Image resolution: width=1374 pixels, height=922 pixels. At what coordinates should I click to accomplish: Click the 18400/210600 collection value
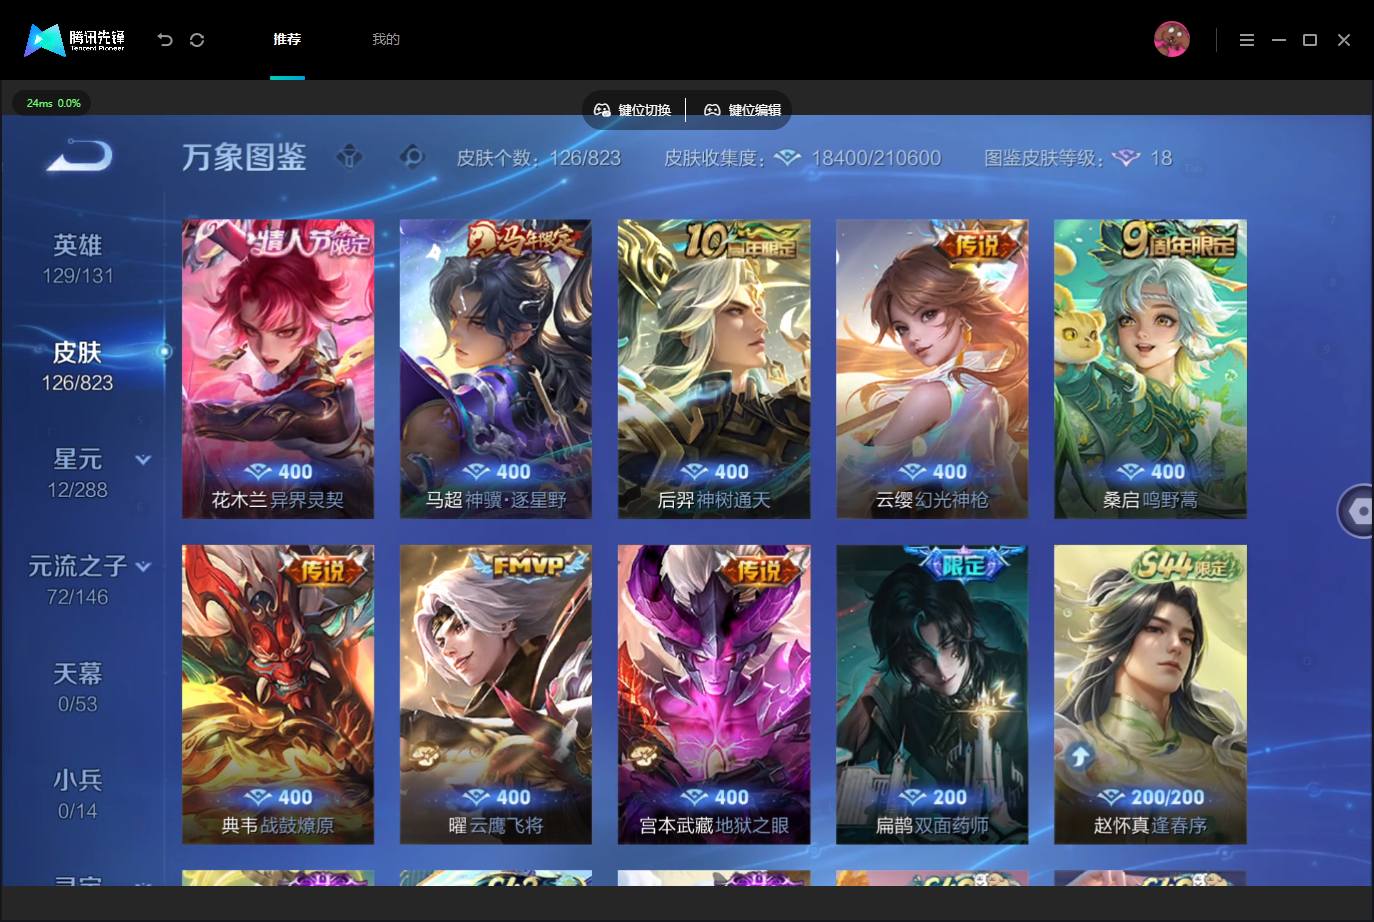click(x=876, y=158)
